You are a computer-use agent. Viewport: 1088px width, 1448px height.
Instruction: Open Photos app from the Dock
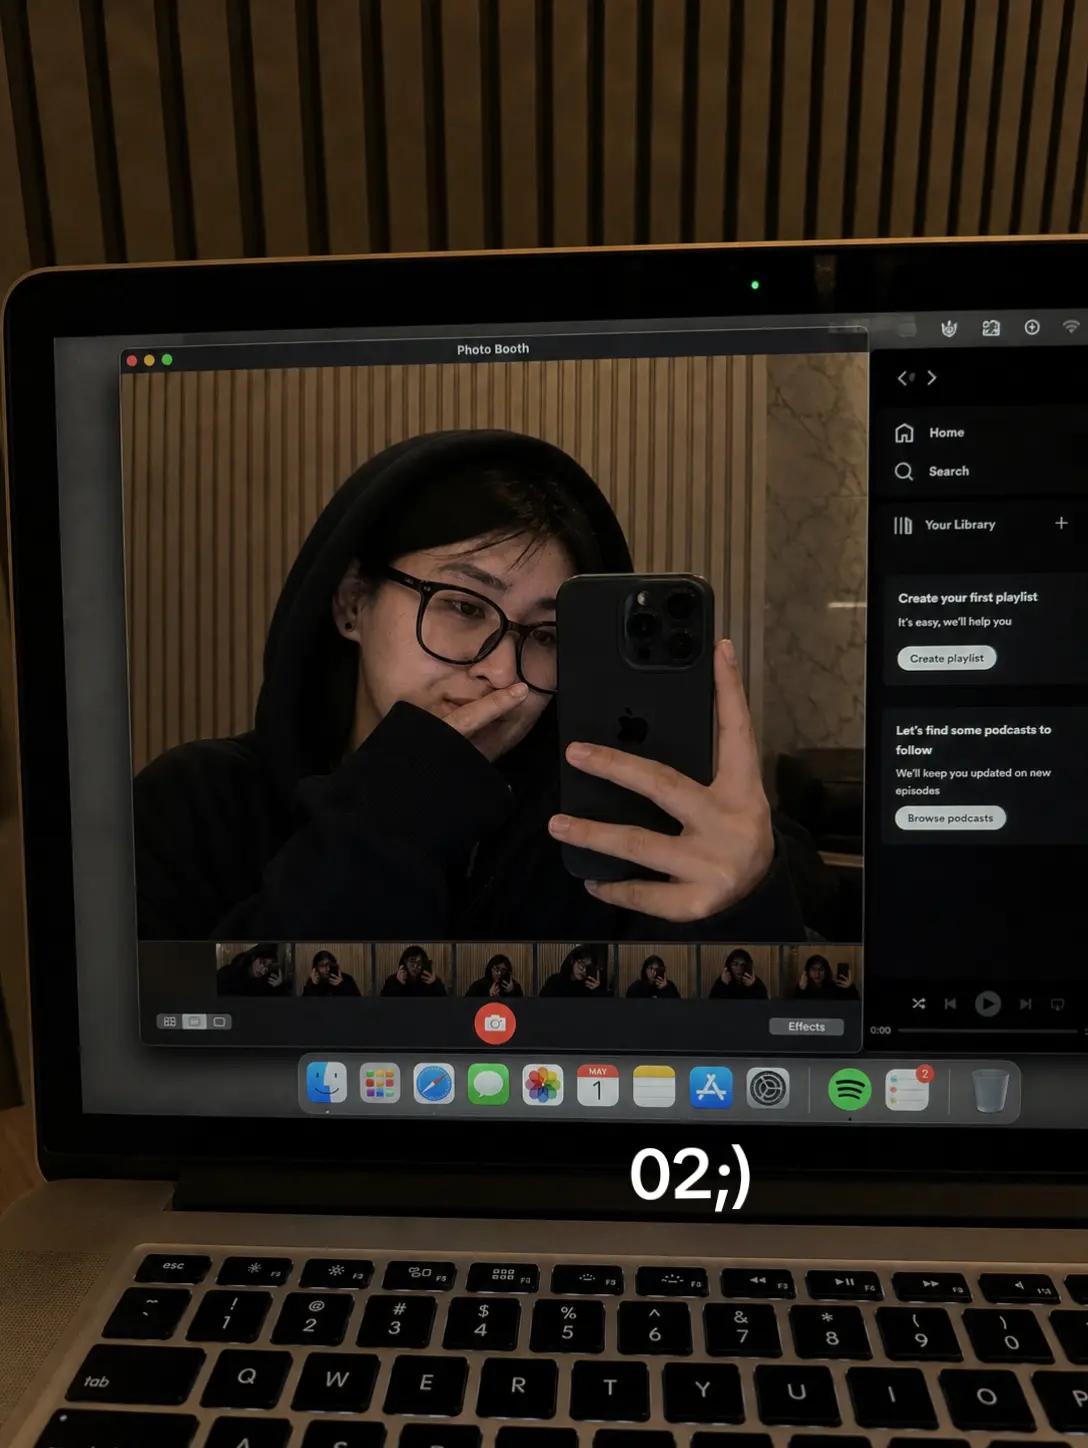click(x=543, y=1086)
